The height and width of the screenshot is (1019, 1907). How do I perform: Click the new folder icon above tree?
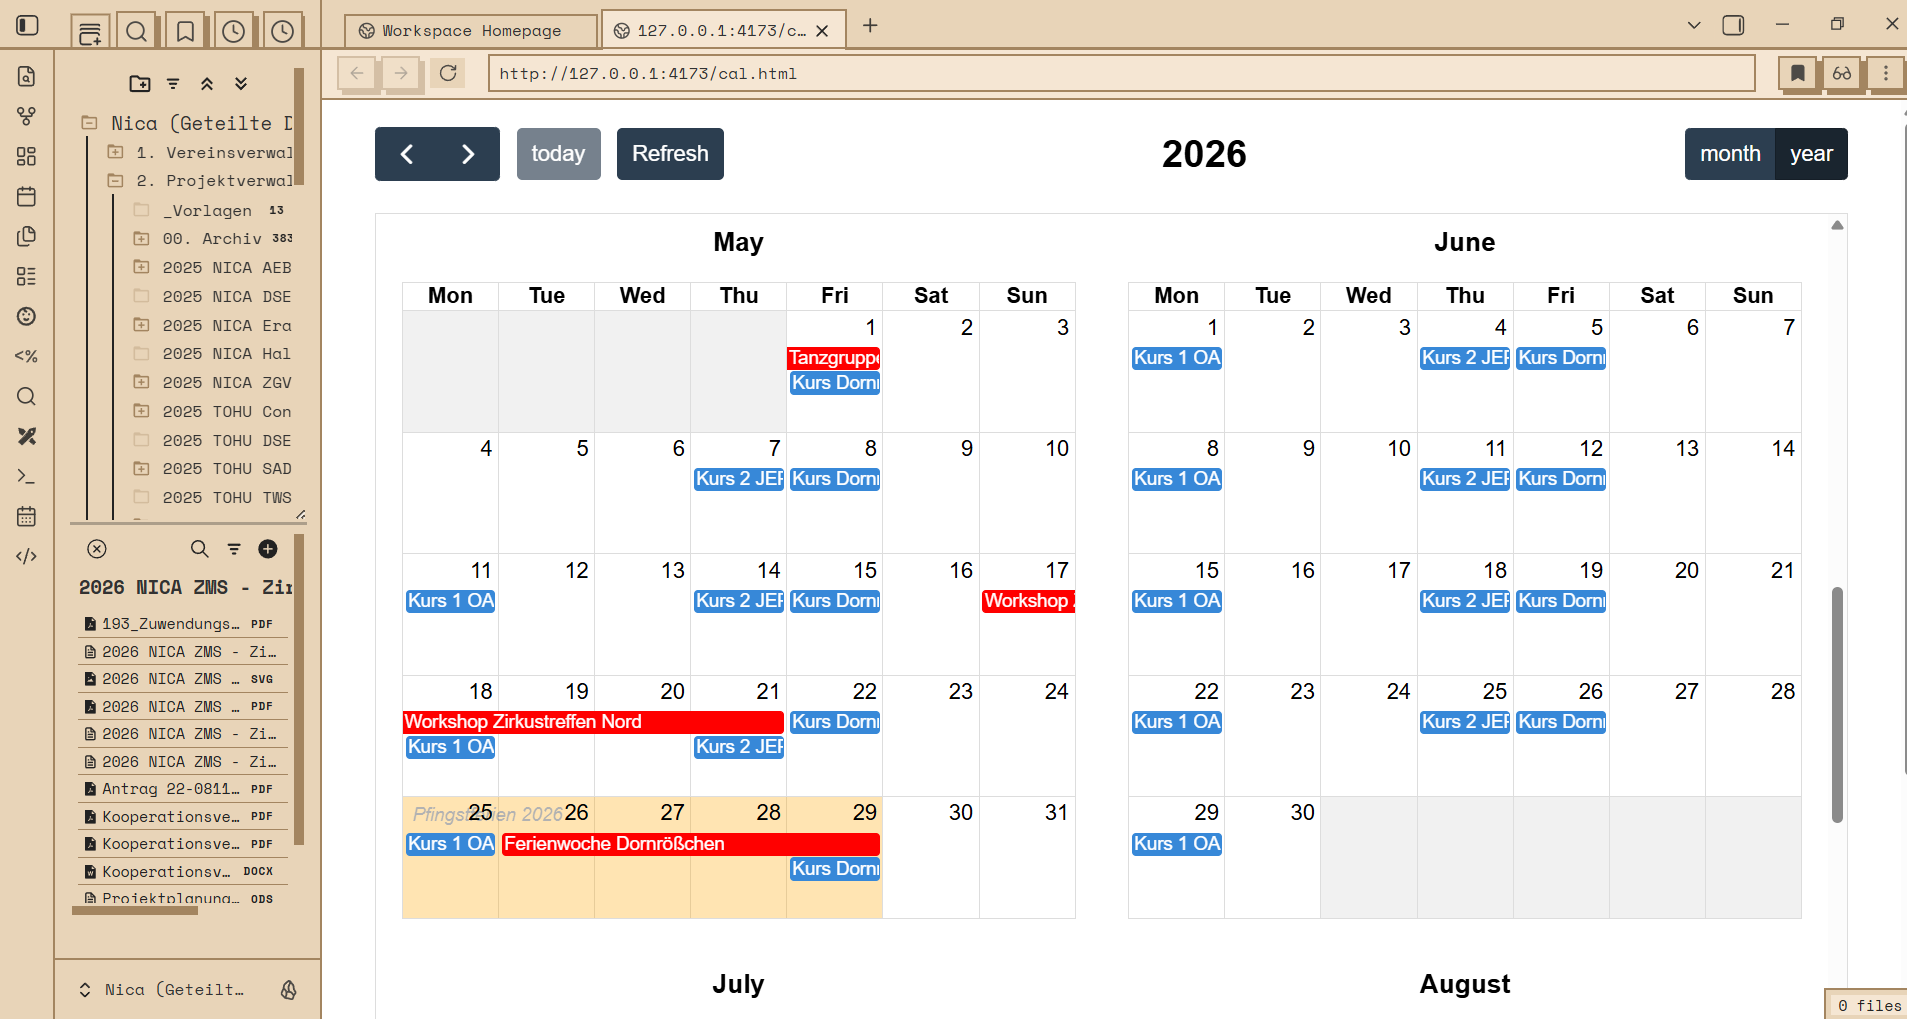(140, 84)
